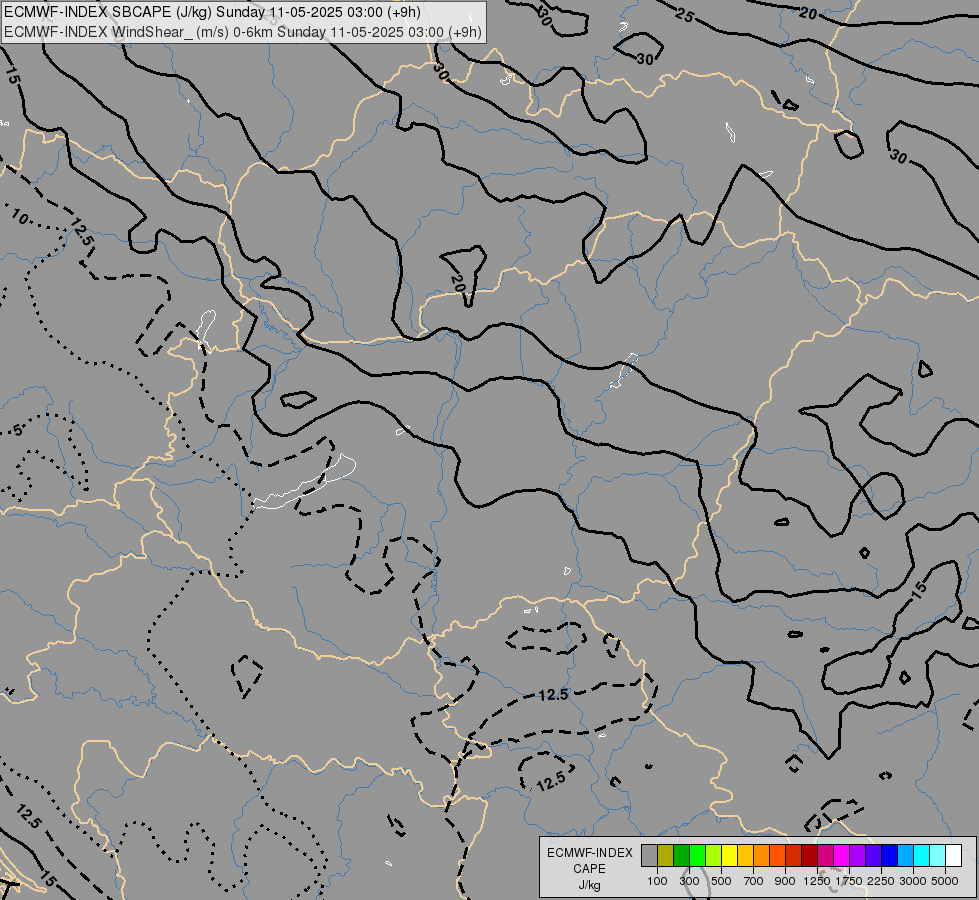
Task: Select the pink swatch right of 1250
Action: 825,855
